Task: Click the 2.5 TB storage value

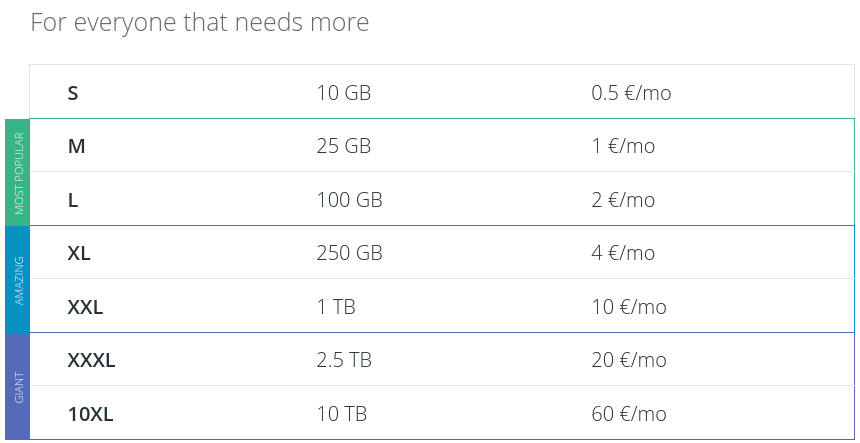Action: (x=344, y=360)
